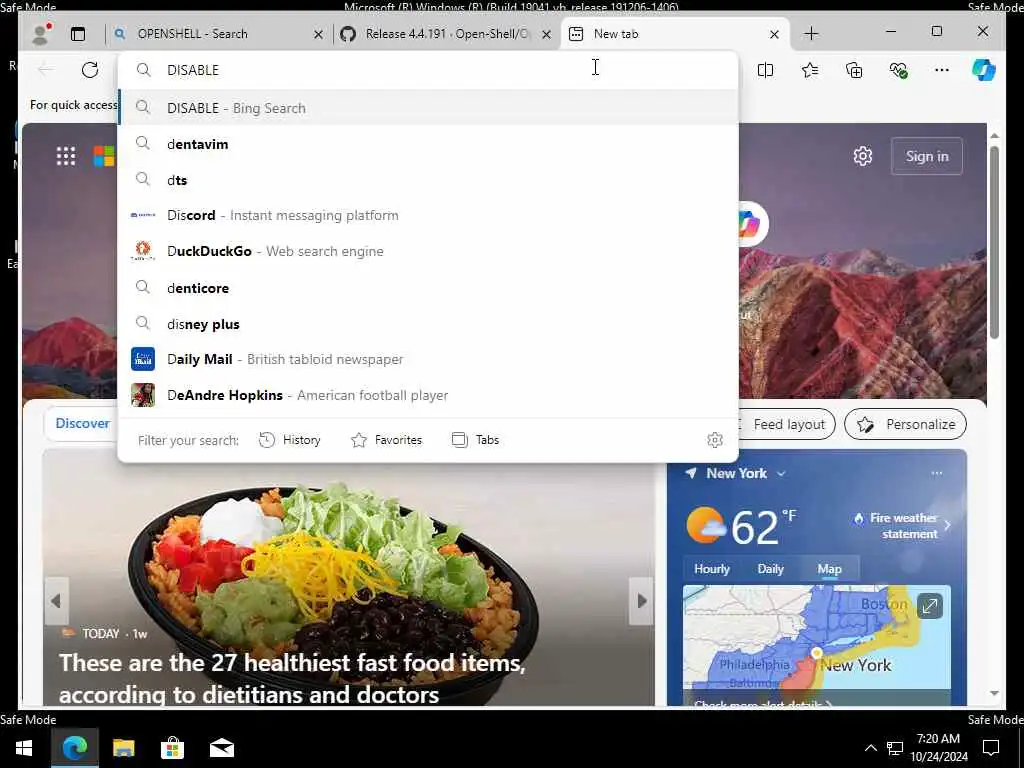This screenshot has width=1024, height=768.
Task: Click the 62°F temperature reading
Action: (x=763, y=526)
